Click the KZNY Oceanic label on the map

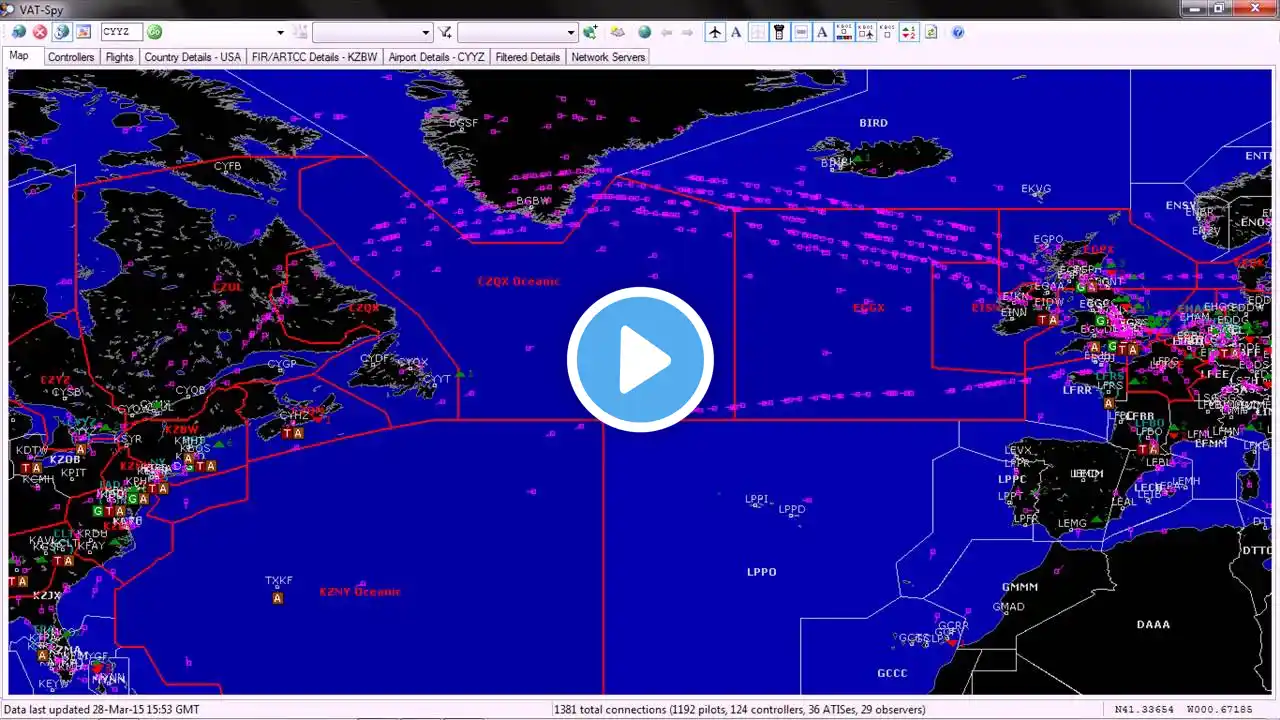click(x=360, y=592)
